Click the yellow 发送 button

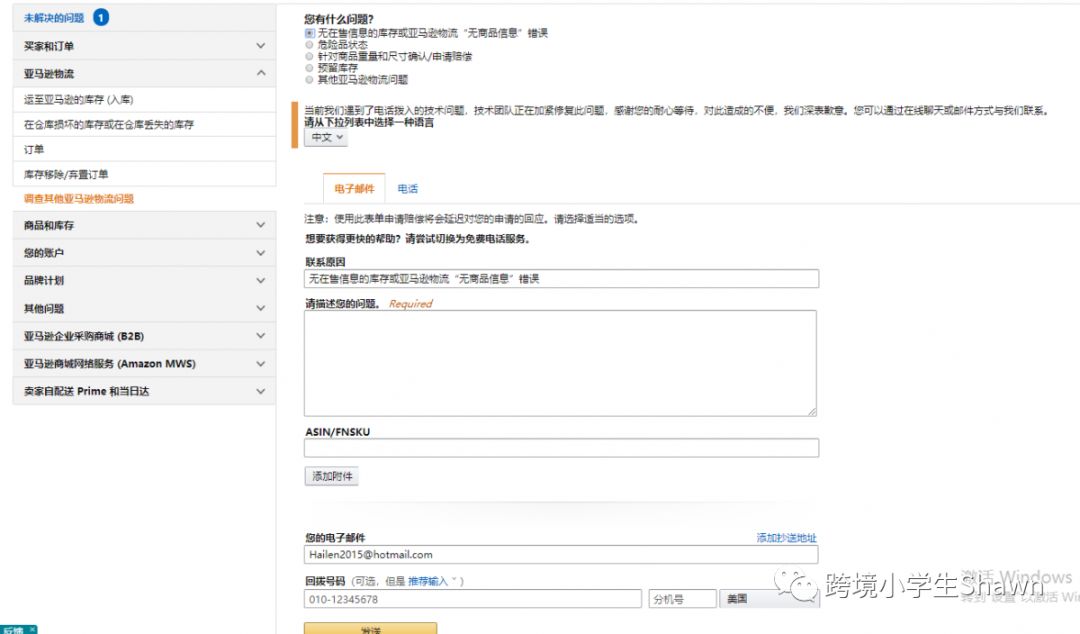point(371,628)
